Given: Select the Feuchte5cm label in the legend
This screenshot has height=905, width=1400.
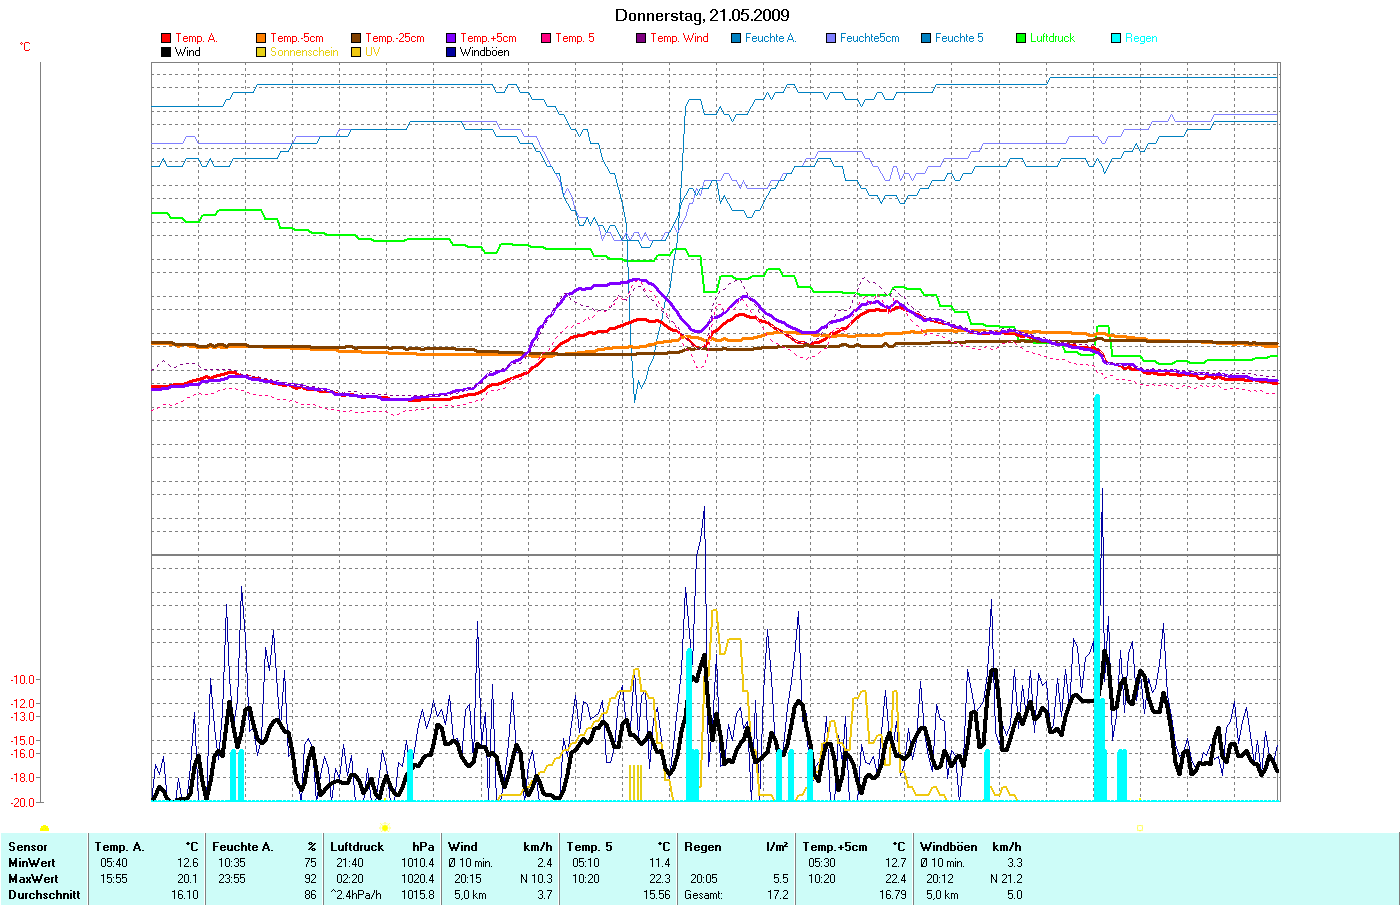Looking at the screenshot, I should [x=869, y=38].
